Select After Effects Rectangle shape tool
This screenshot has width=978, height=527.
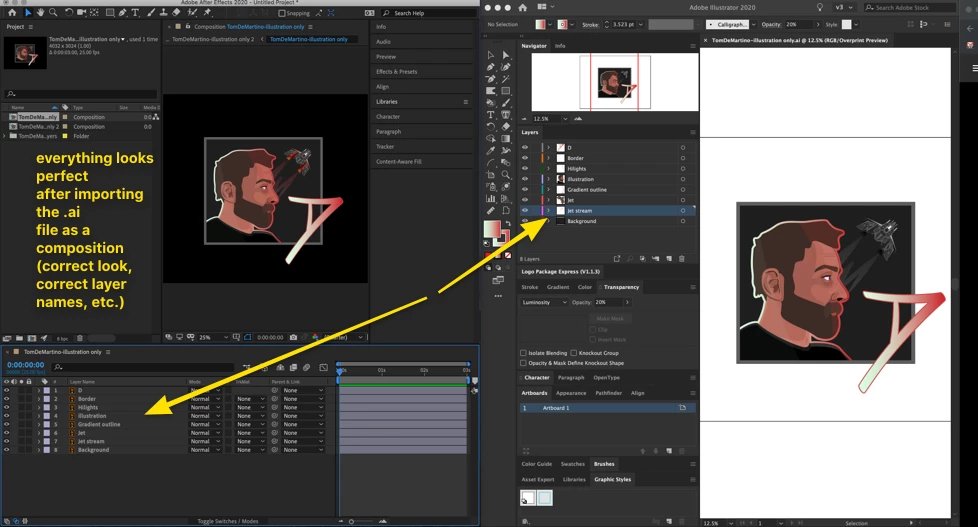point(110,12)
